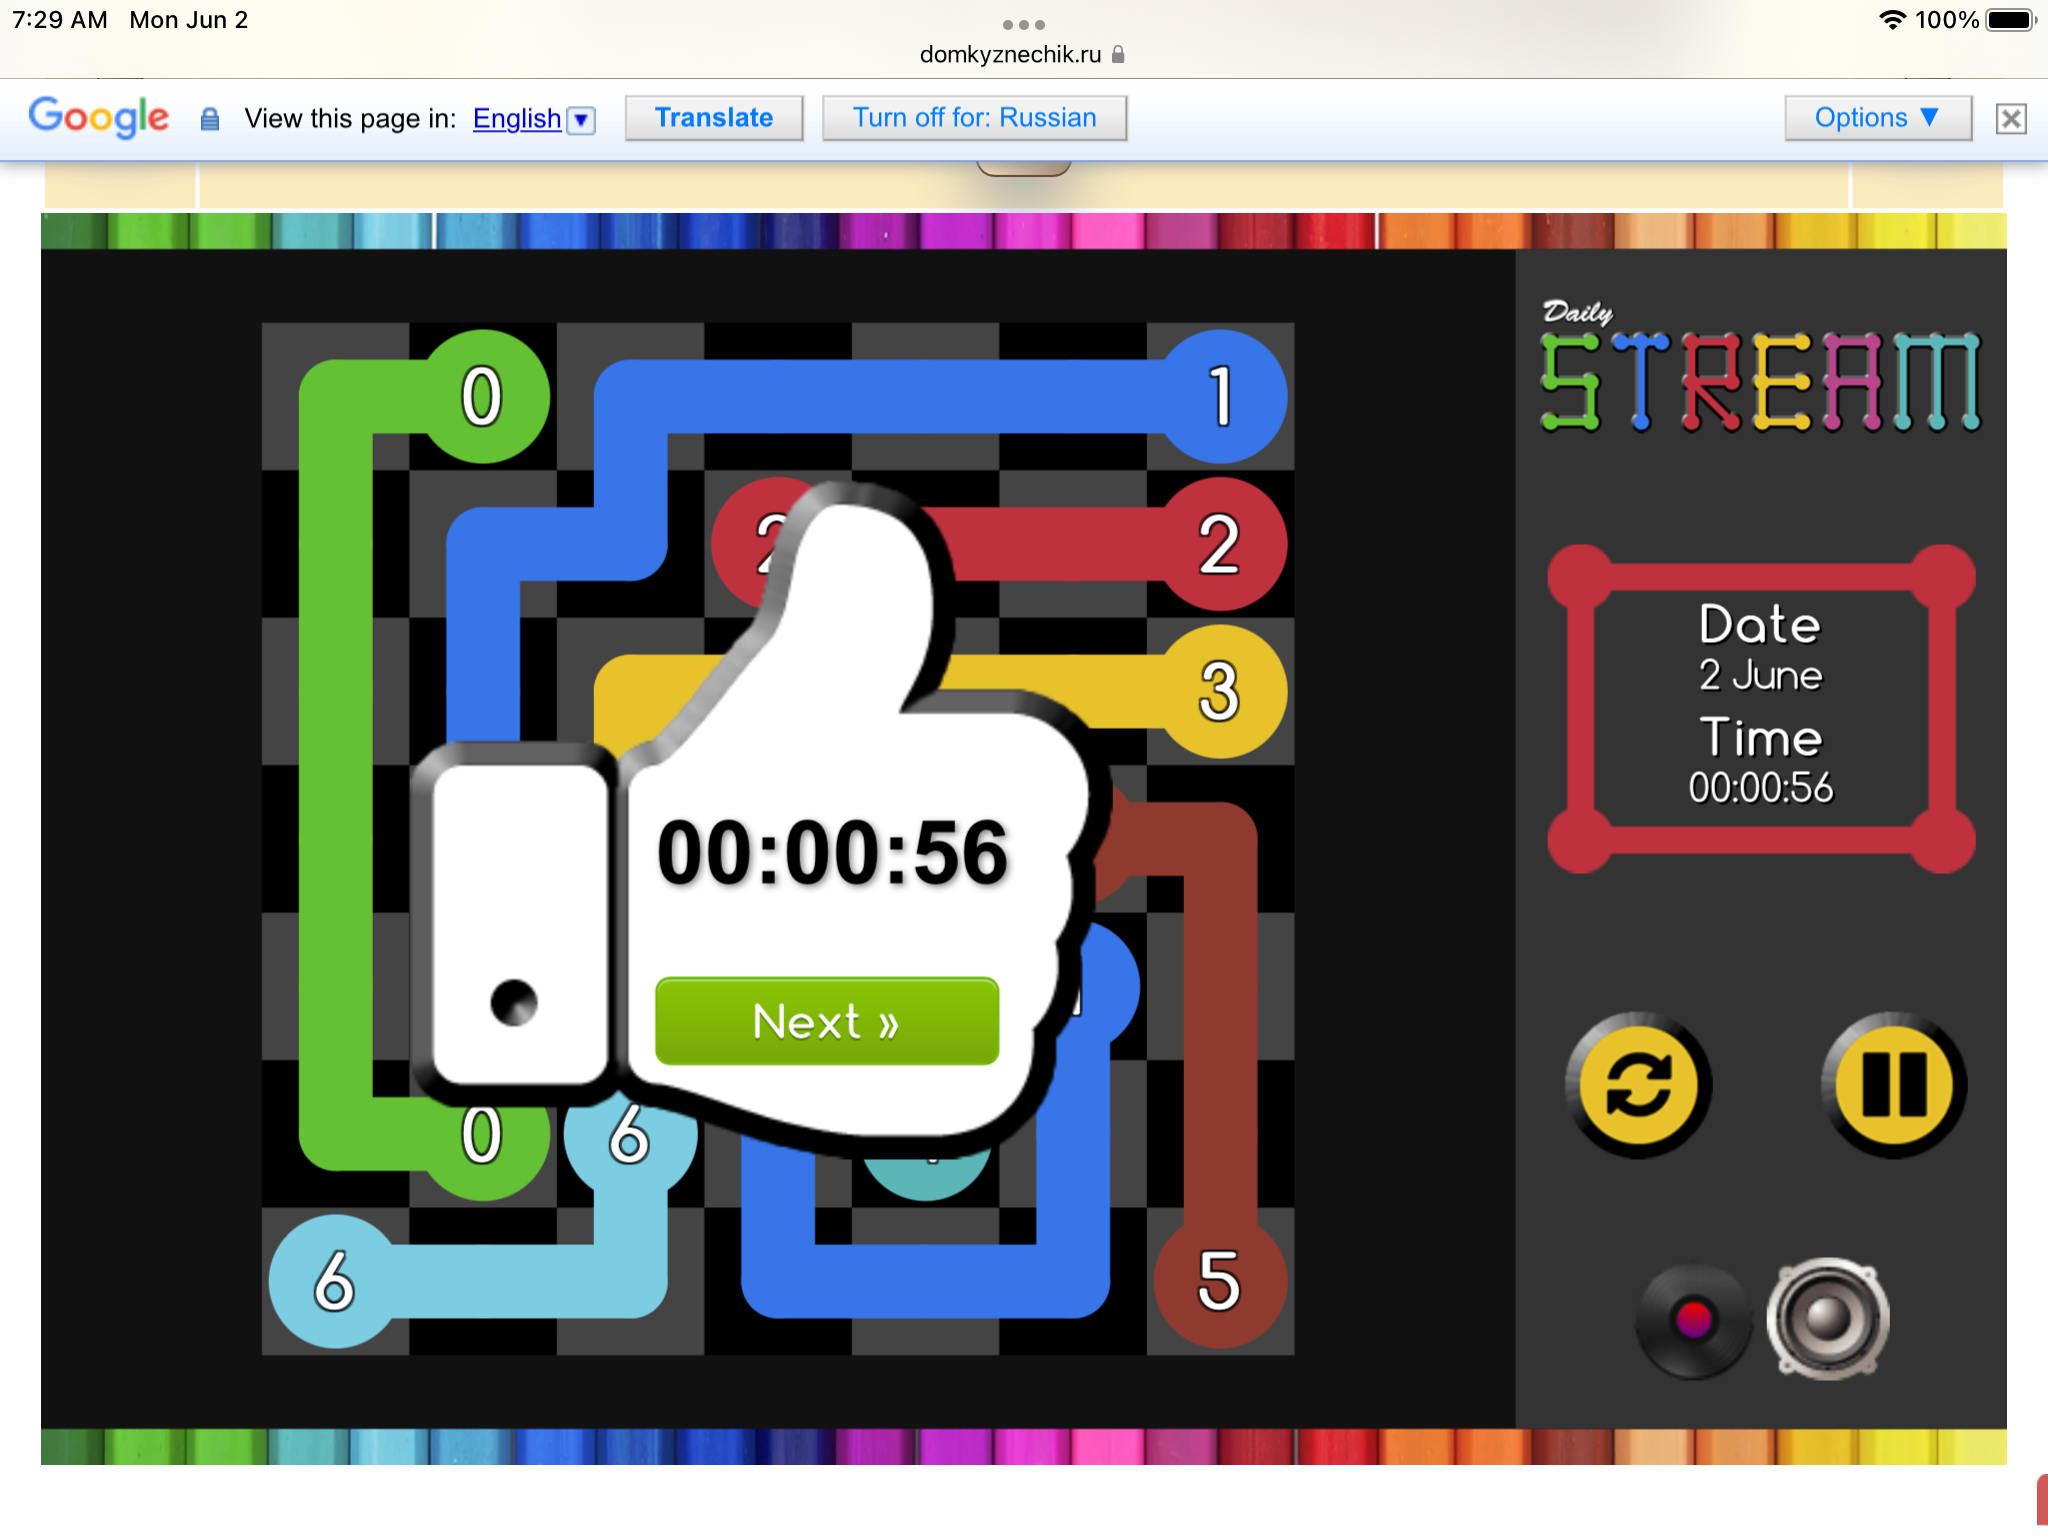
Task: Click the lock icon in translate bar
Action: [x=209, y=120]
